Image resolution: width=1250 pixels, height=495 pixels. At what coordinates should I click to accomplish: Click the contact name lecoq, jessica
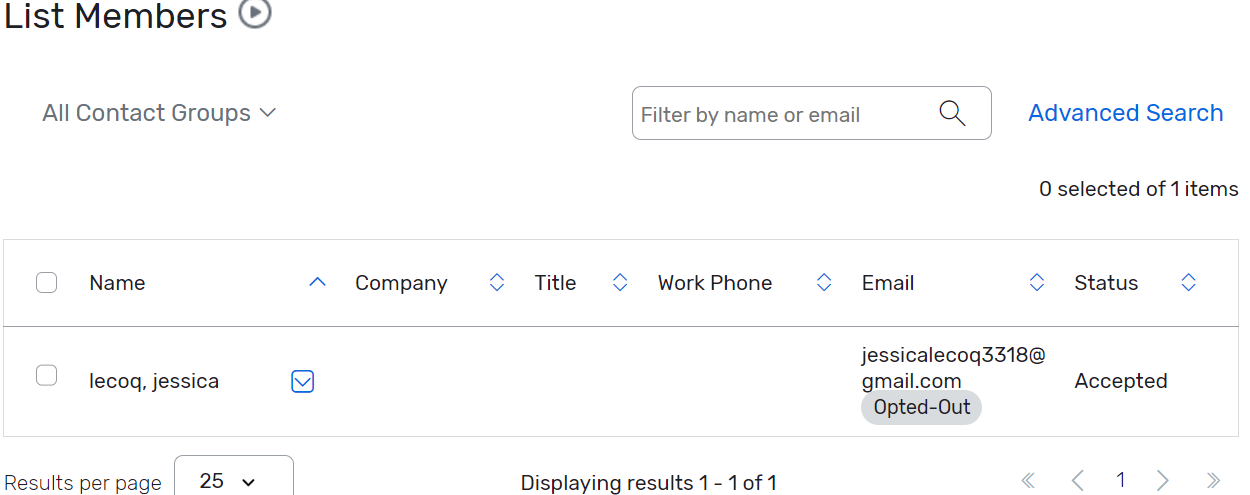(154, 381)
